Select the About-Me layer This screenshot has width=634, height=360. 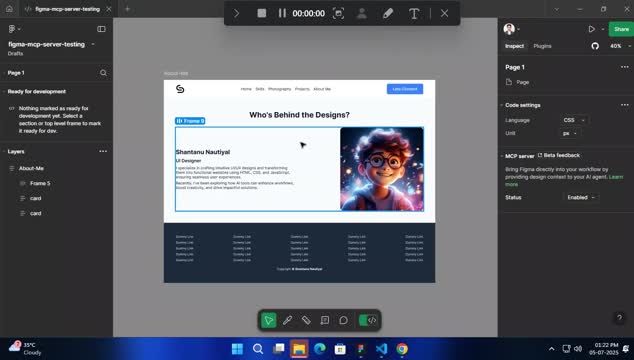(x=31, y=168)
